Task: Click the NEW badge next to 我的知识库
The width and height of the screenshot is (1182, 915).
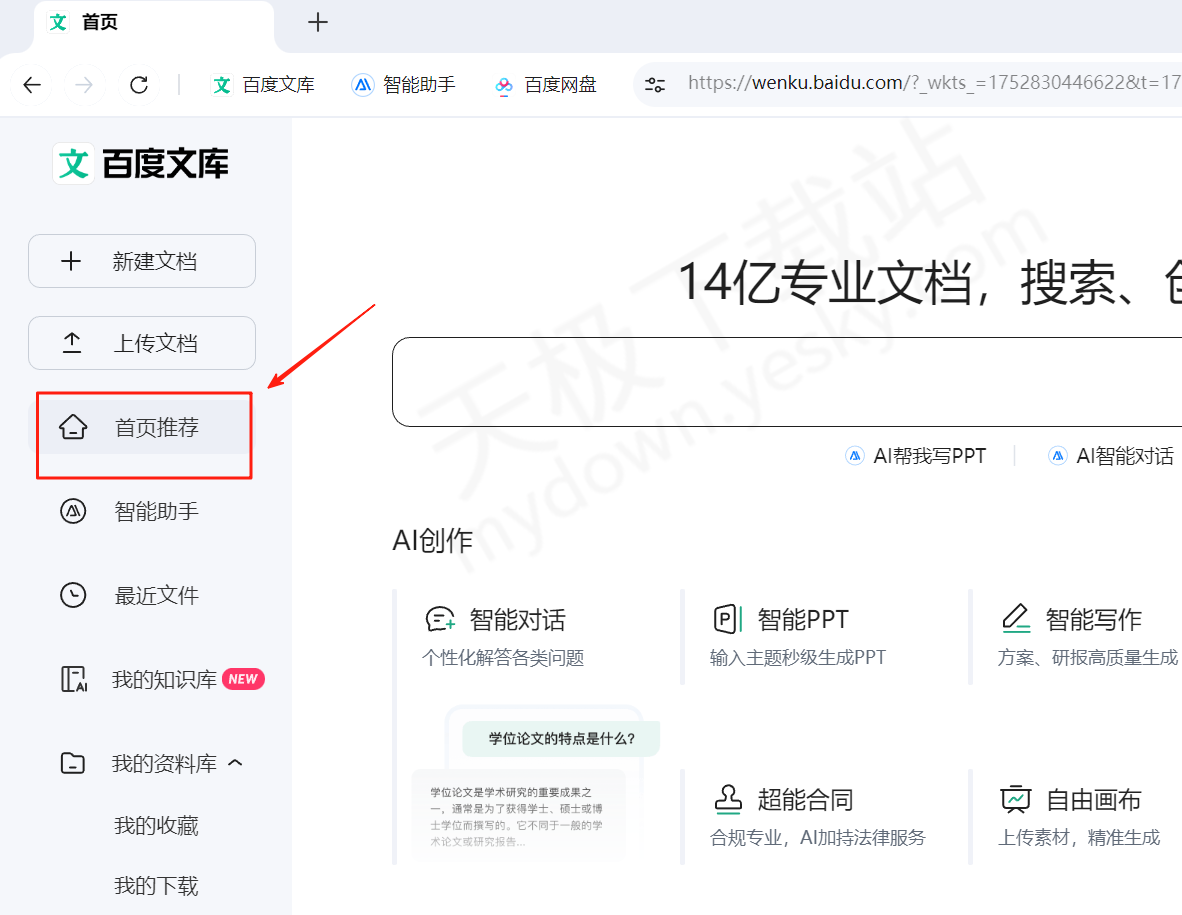Action: tap(243, 679)
